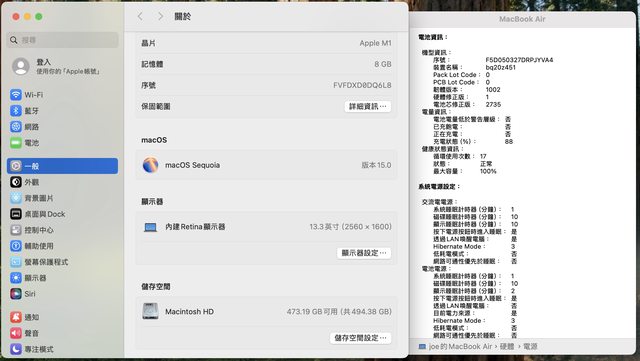Click 硬體 in the path bar
The width and height of the screenshot is (640, 361).
[507, 346]
